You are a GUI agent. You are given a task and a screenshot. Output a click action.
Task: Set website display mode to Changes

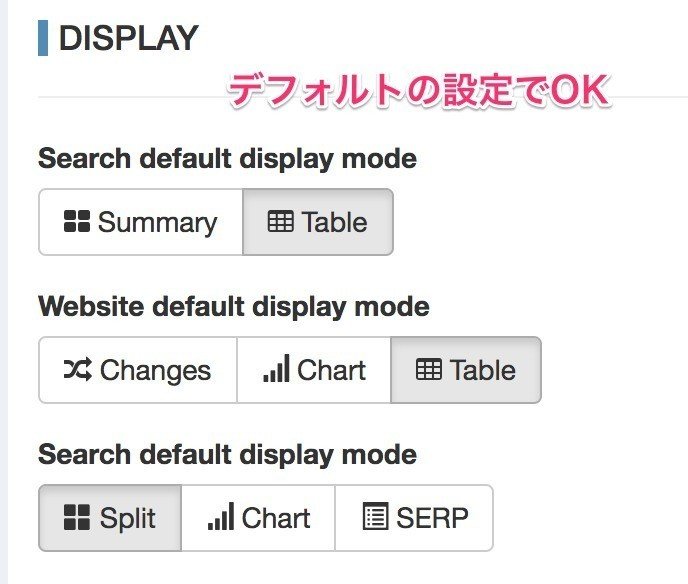click(x=155, y=370)
